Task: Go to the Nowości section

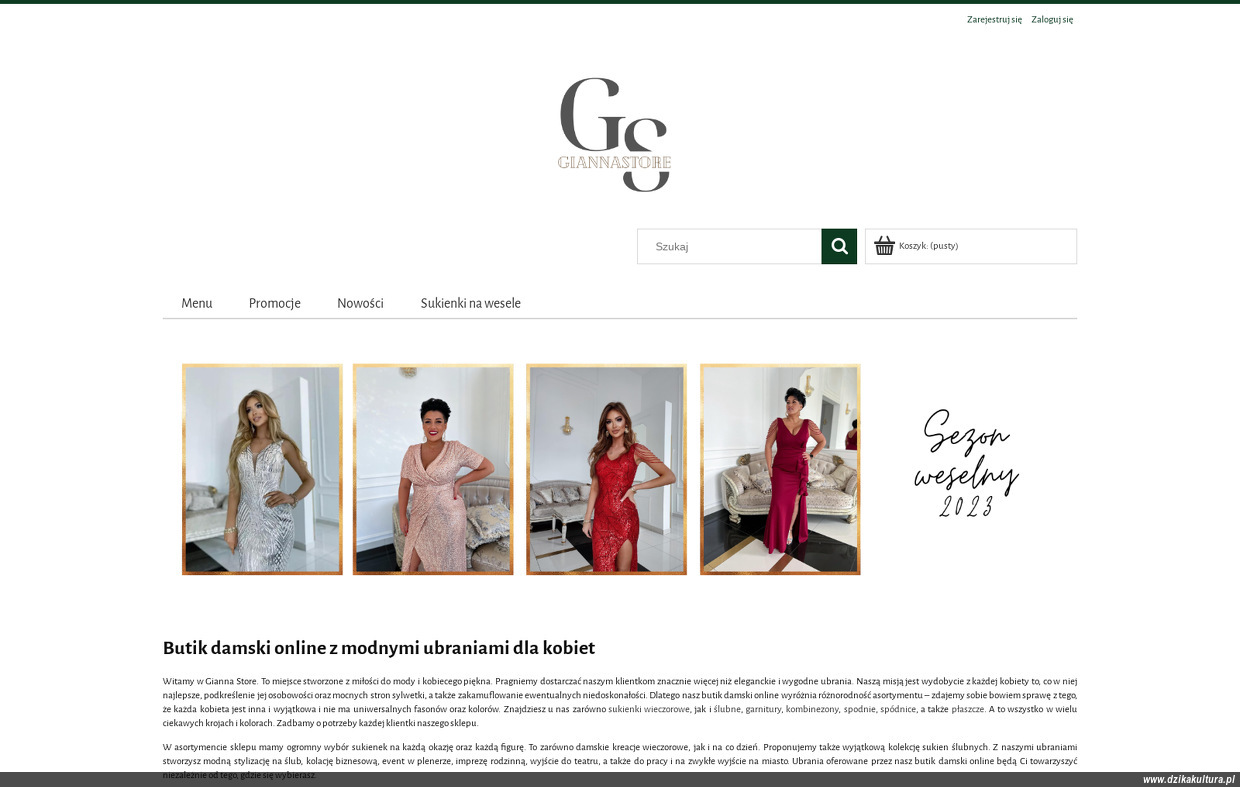Action: [x=360, y=303]
